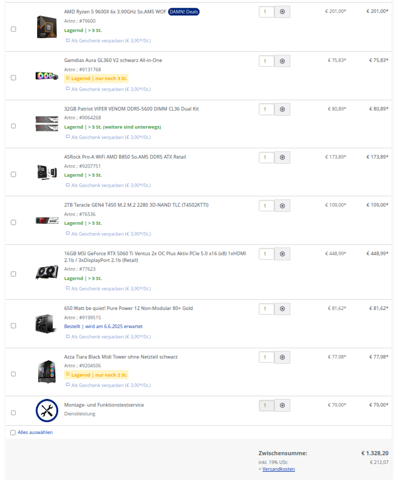
Task: Click the round icon button beside Montage- und Funktionstestservice quantity
Action: click(282, 405)
